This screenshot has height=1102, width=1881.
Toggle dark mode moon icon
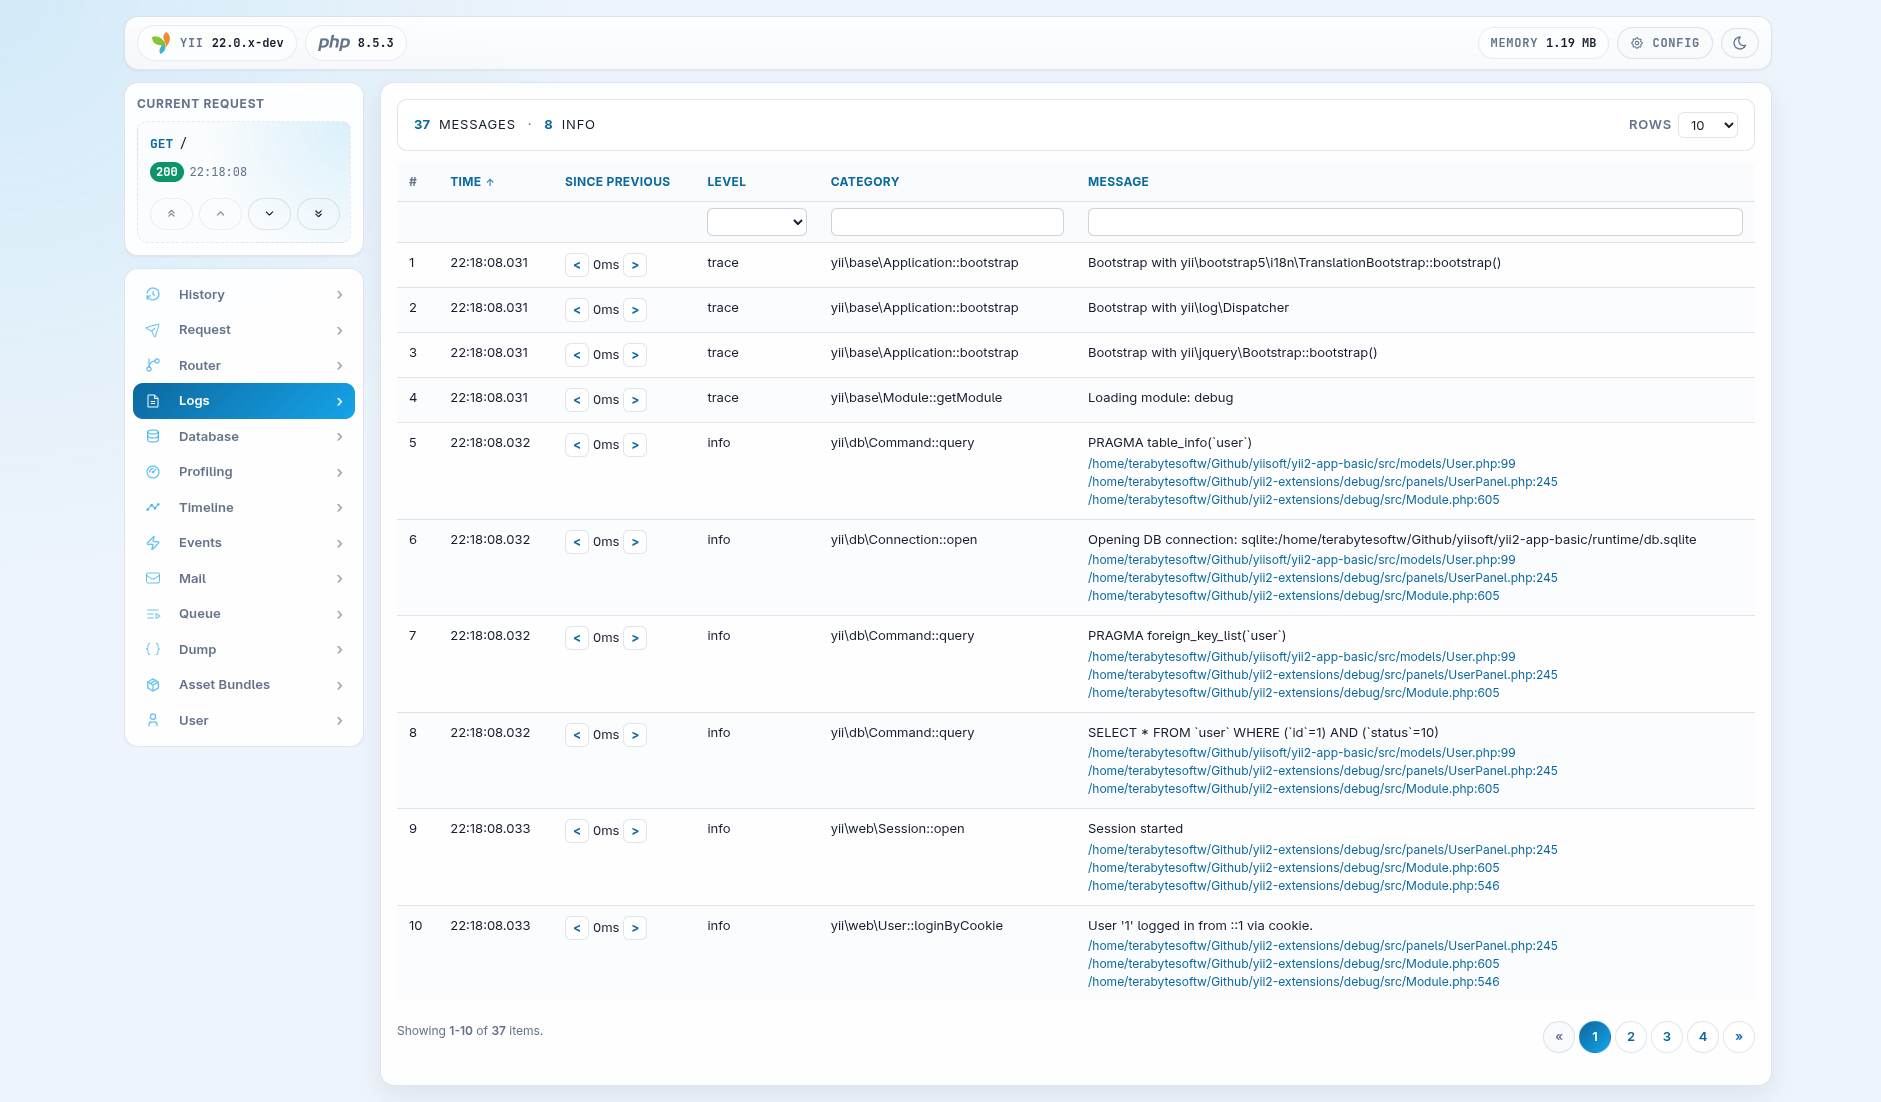click(x=1740, y=43)
